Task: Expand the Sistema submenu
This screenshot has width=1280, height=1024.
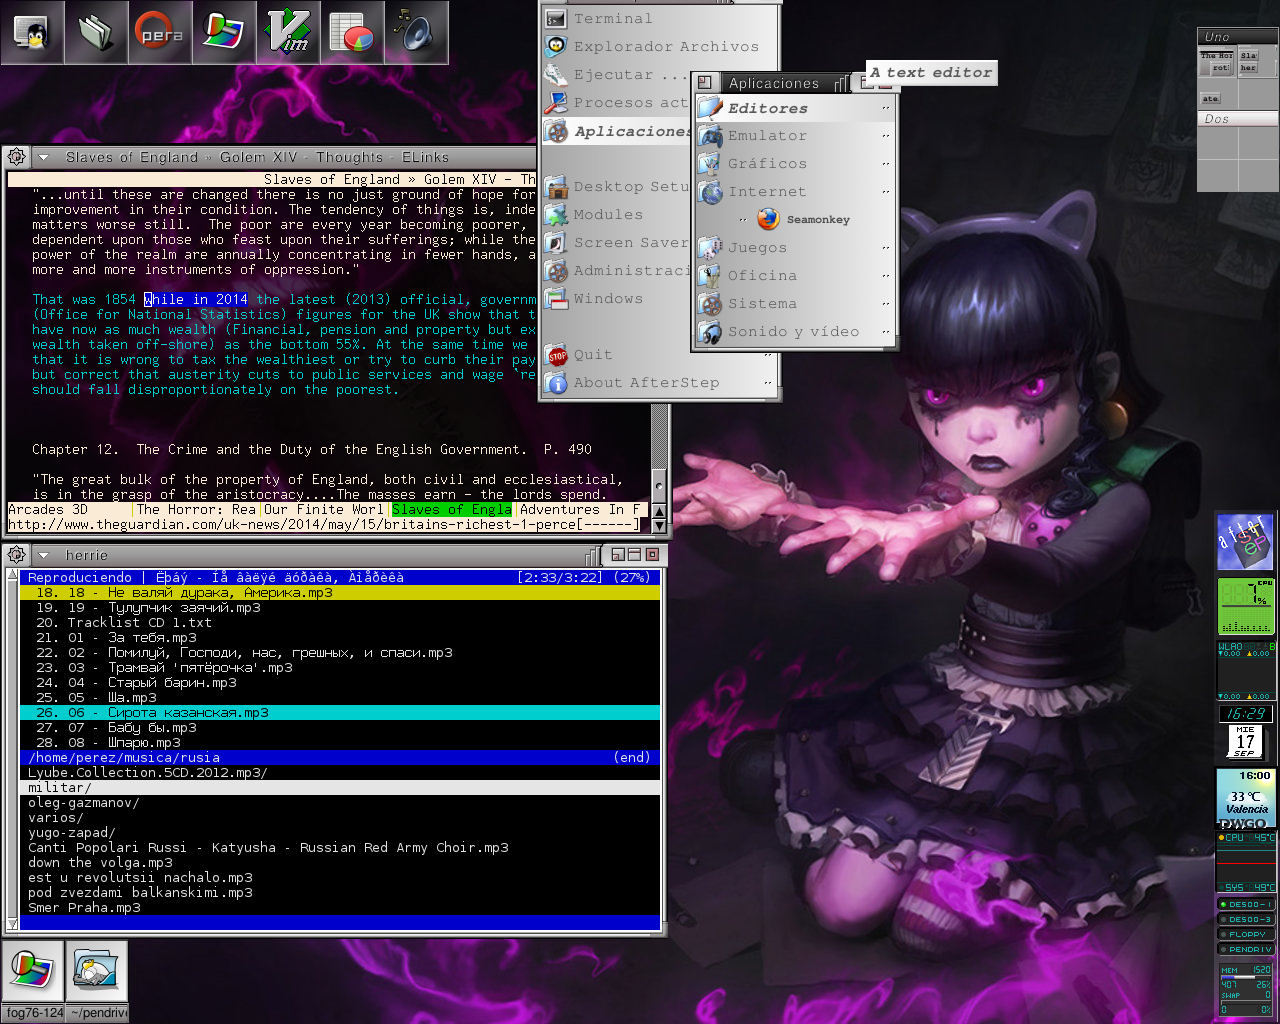Action: [x=795, y=304]
